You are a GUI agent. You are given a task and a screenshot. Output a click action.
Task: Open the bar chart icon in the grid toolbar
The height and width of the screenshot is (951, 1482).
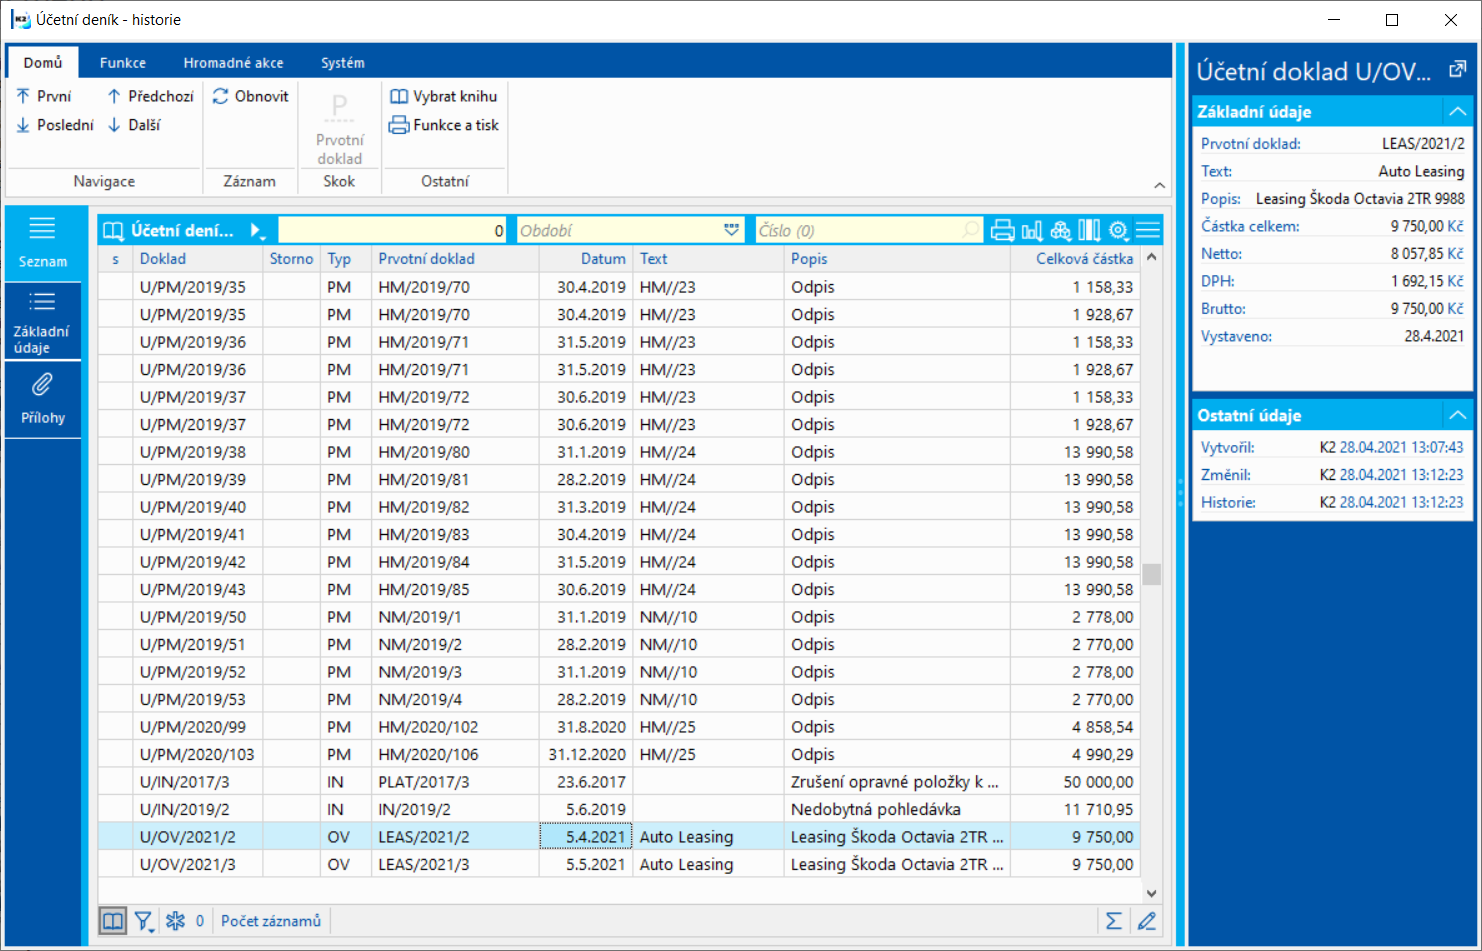(x=1032, y=231)
